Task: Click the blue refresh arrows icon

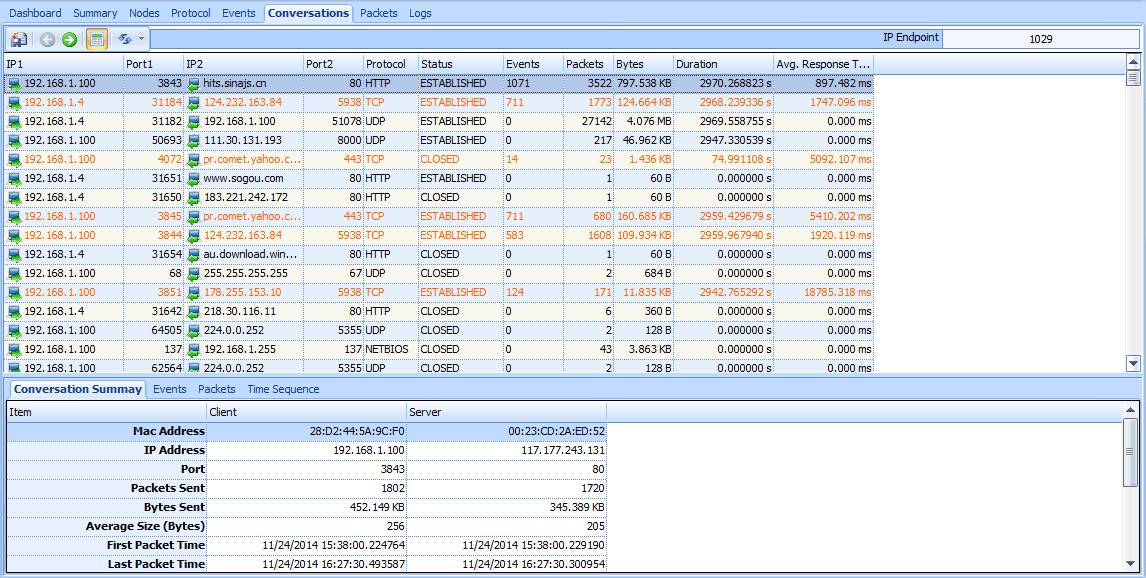Action: pyautogui.click(x=125, y=40)
